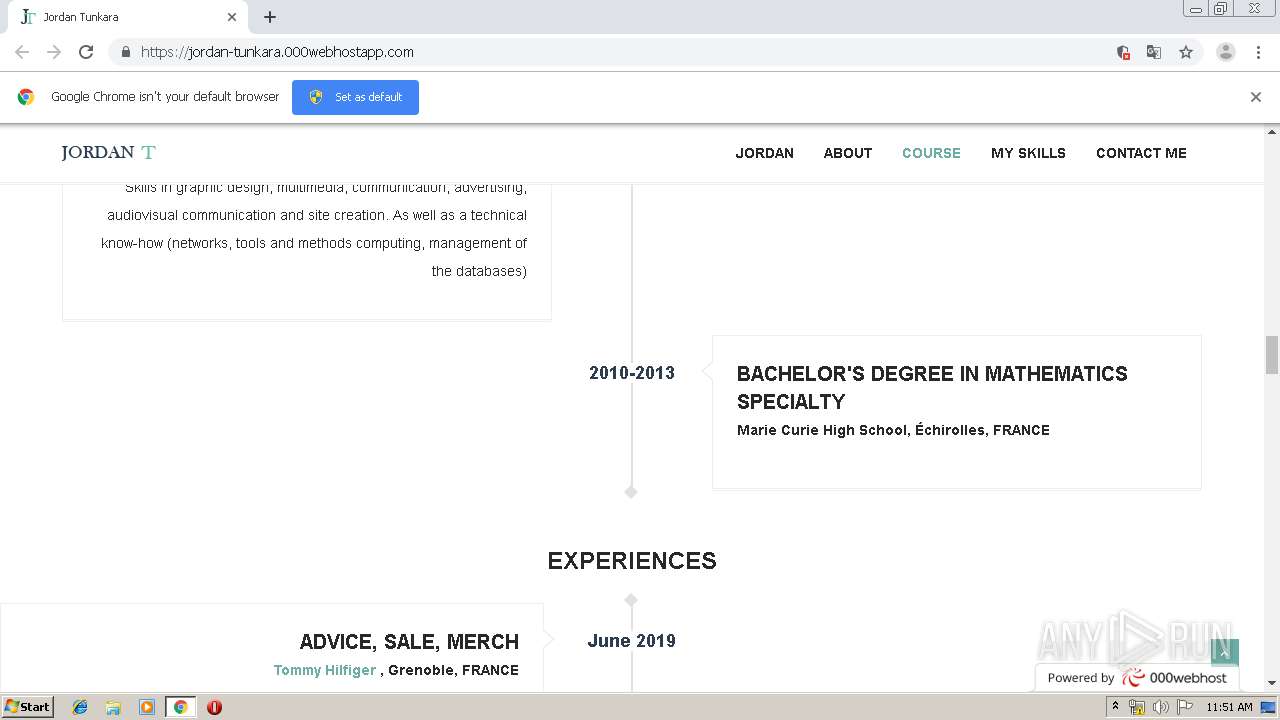Dismiss the default browser notification bar
The height and width of the screenshot is (720, 1280).
click(x=1256, y=97)
